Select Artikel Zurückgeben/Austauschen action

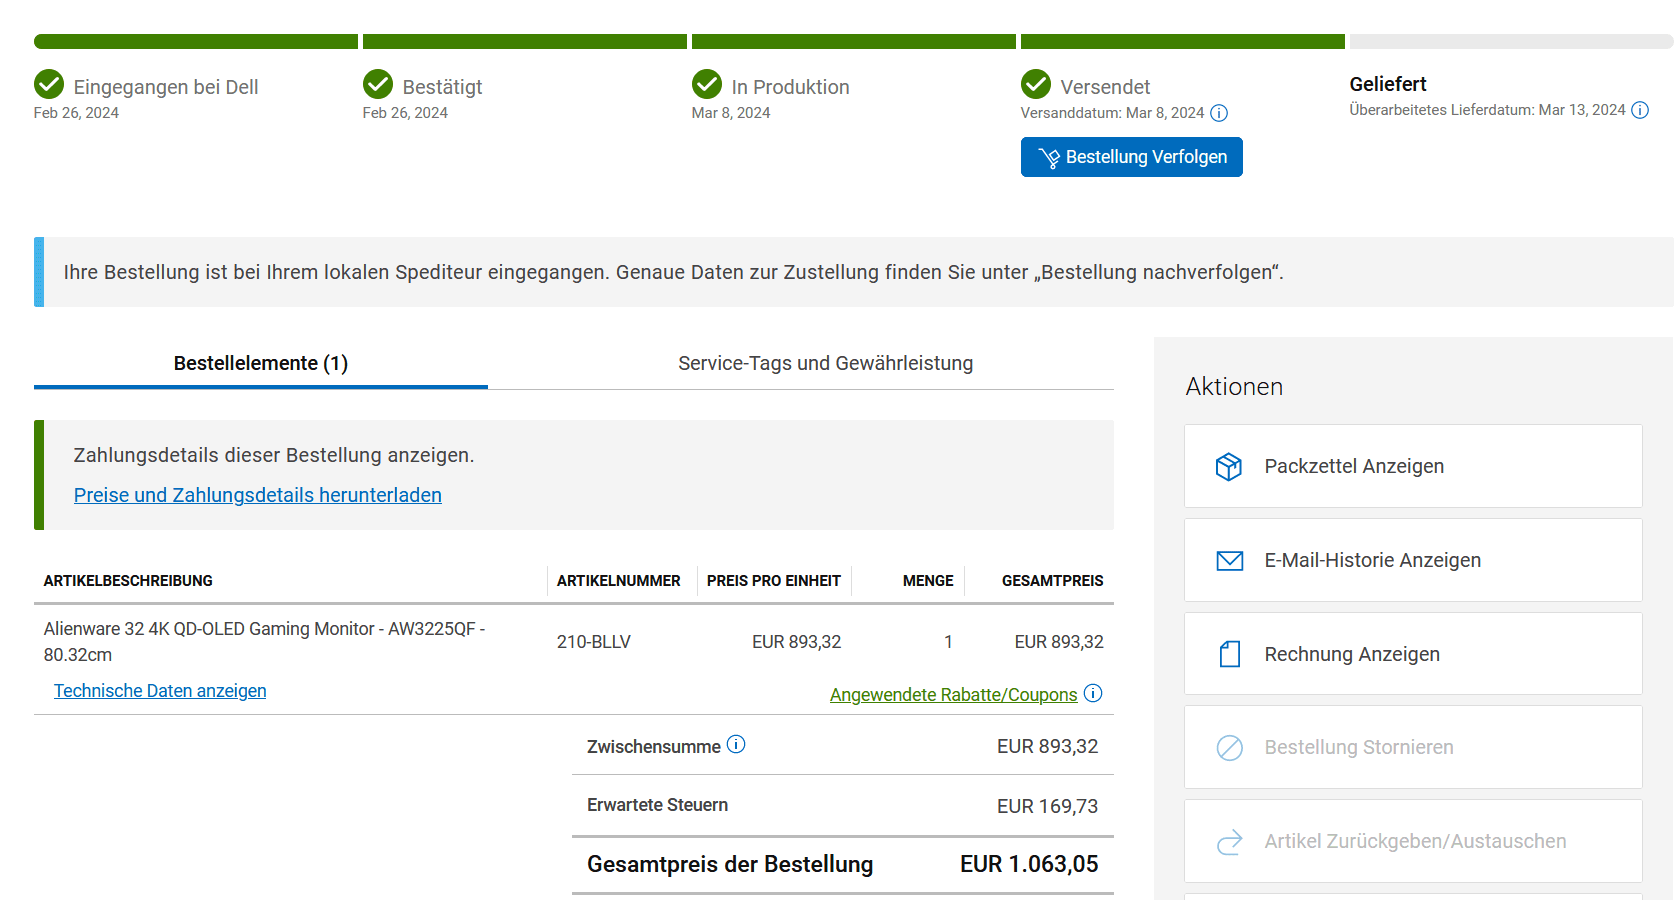1413,841
